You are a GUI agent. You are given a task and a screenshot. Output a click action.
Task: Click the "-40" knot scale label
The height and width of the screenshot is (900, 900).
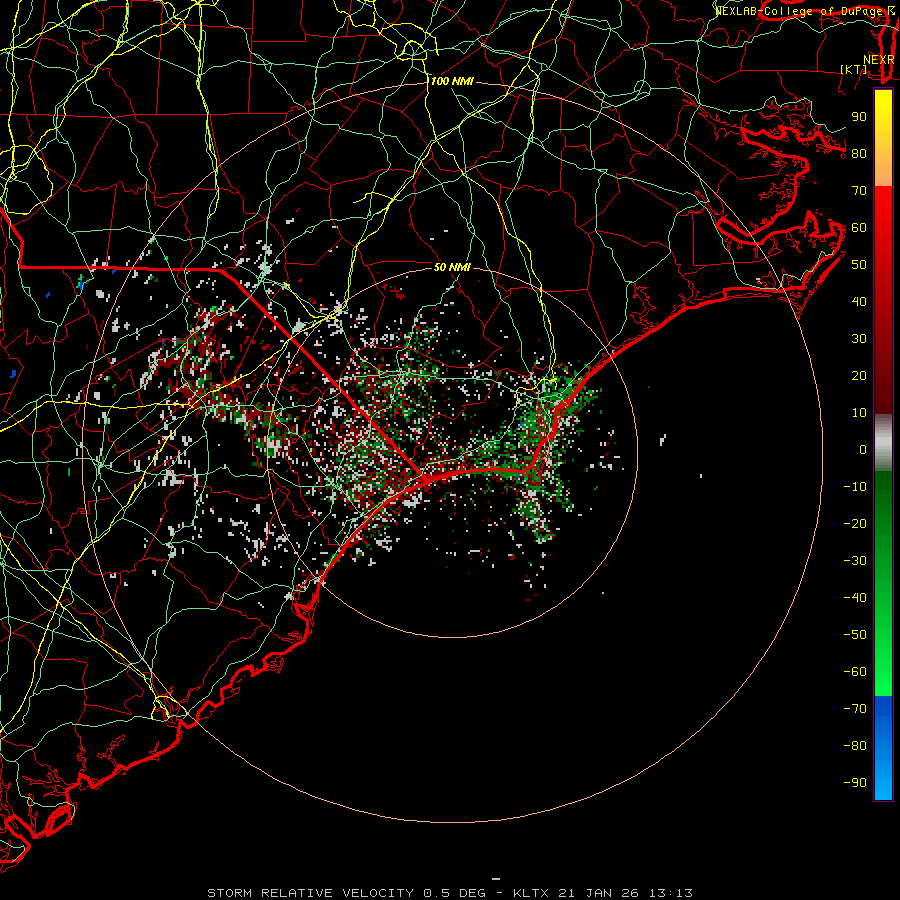[855, 598]
